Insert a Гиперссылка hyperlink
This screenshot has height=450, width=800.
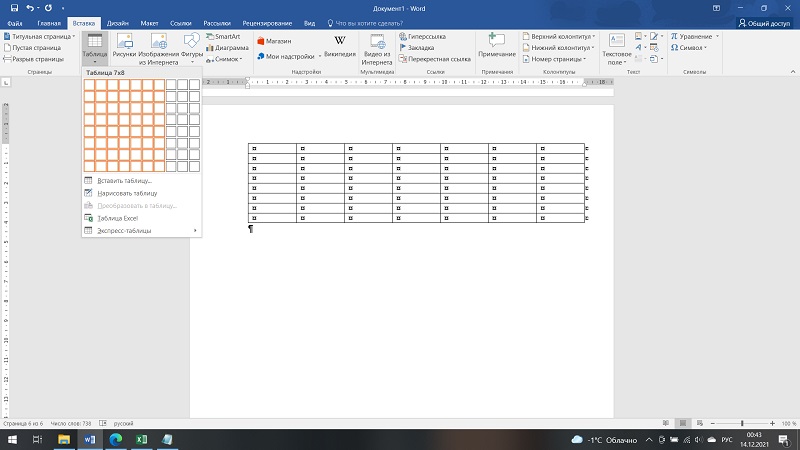point(424,36)
